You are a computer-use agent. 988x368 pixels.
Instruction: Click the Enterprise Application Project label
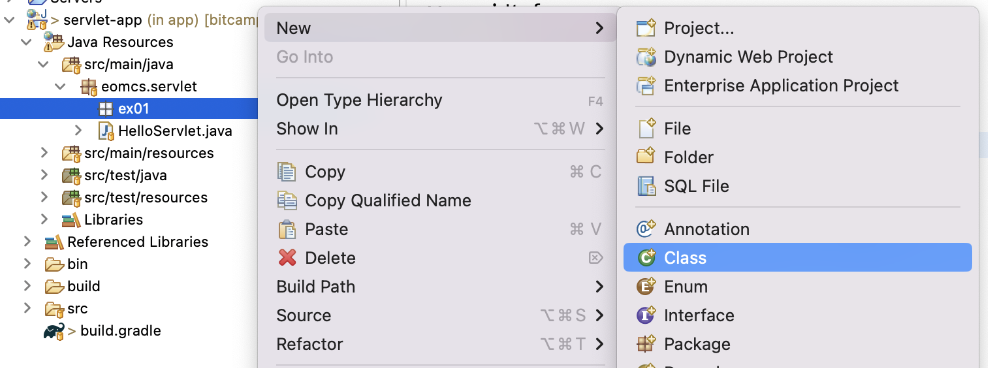[x=781, y=85]
